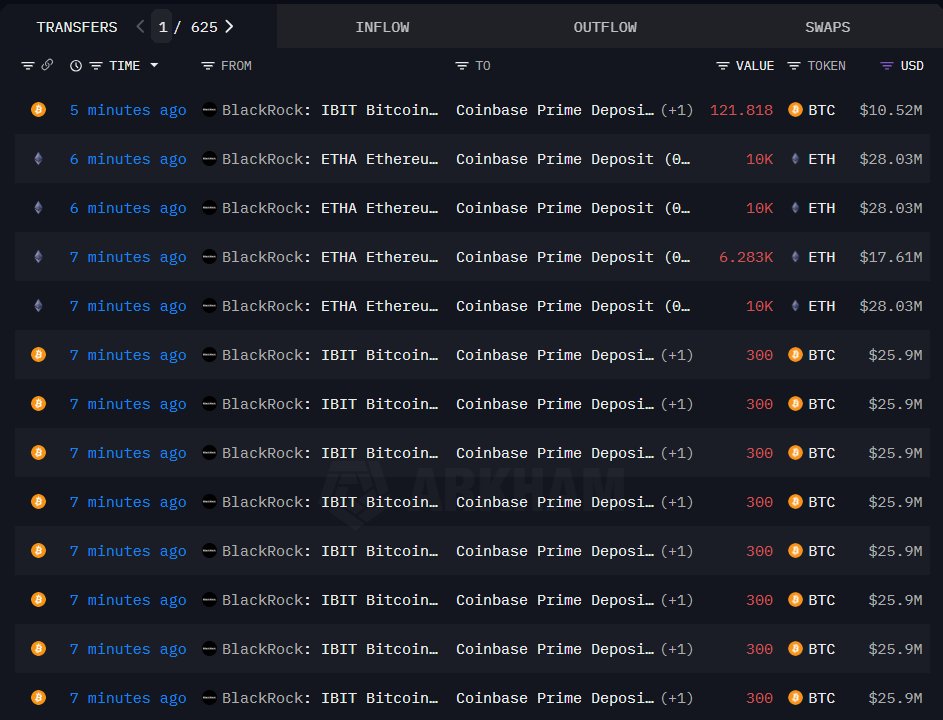Click the USD column header label
This screenshot has width=943, height=720.
tap(912, 66)
